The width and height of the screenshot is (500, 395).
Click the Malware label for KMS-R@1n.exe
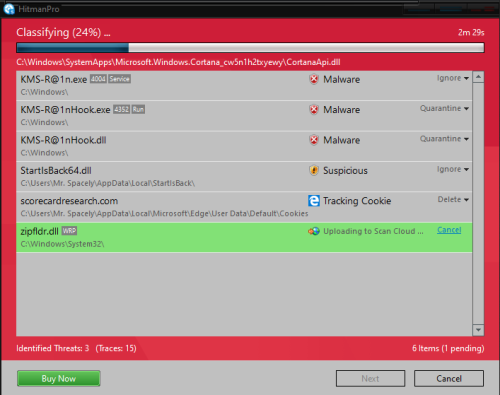click(x=342, y=79)
